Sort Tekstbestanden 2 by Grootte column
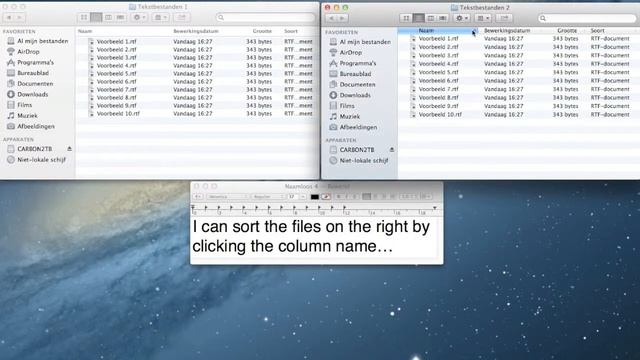The height and width of the screenshot is (360, 640). pos(567,30)
